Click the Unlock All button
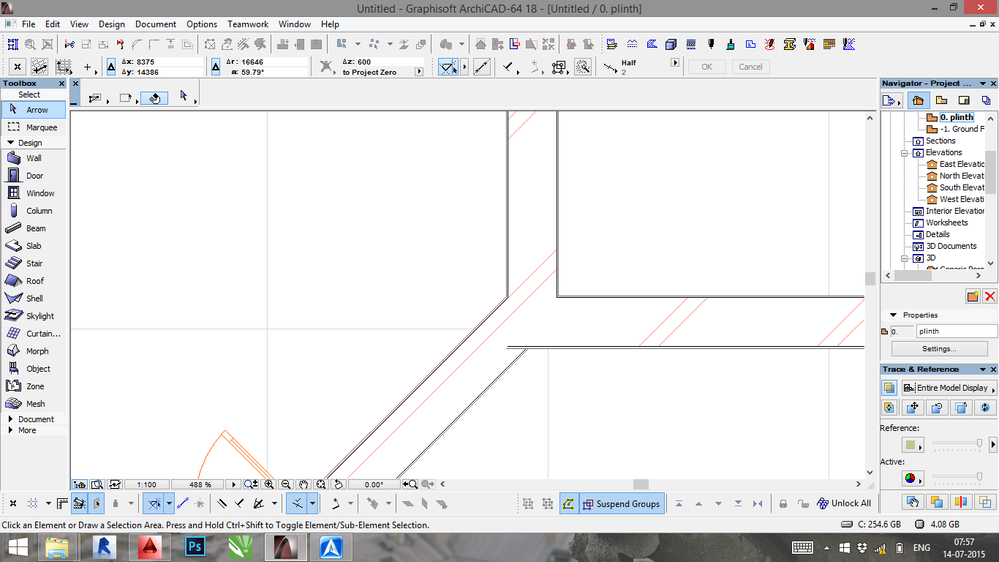Viewport: 999px width, 562px height. click(843, 504)
